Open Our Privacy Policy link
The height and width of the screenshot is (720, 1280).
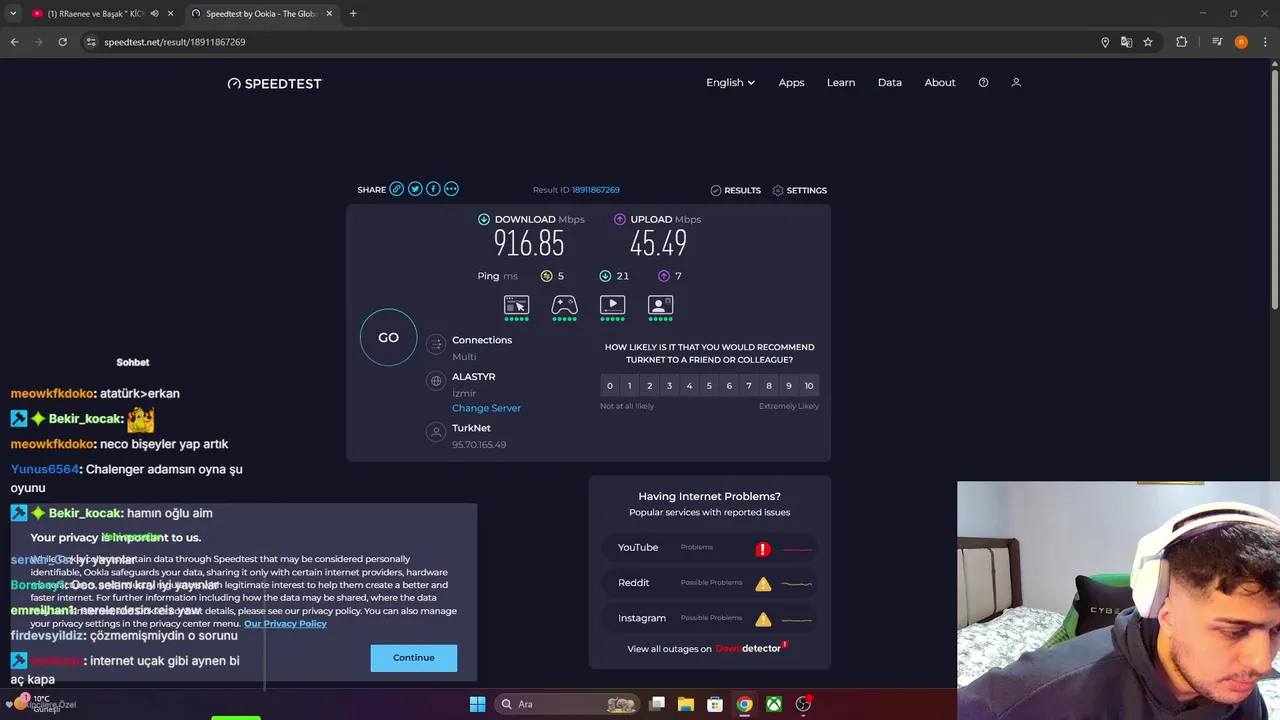pos(285,623)
